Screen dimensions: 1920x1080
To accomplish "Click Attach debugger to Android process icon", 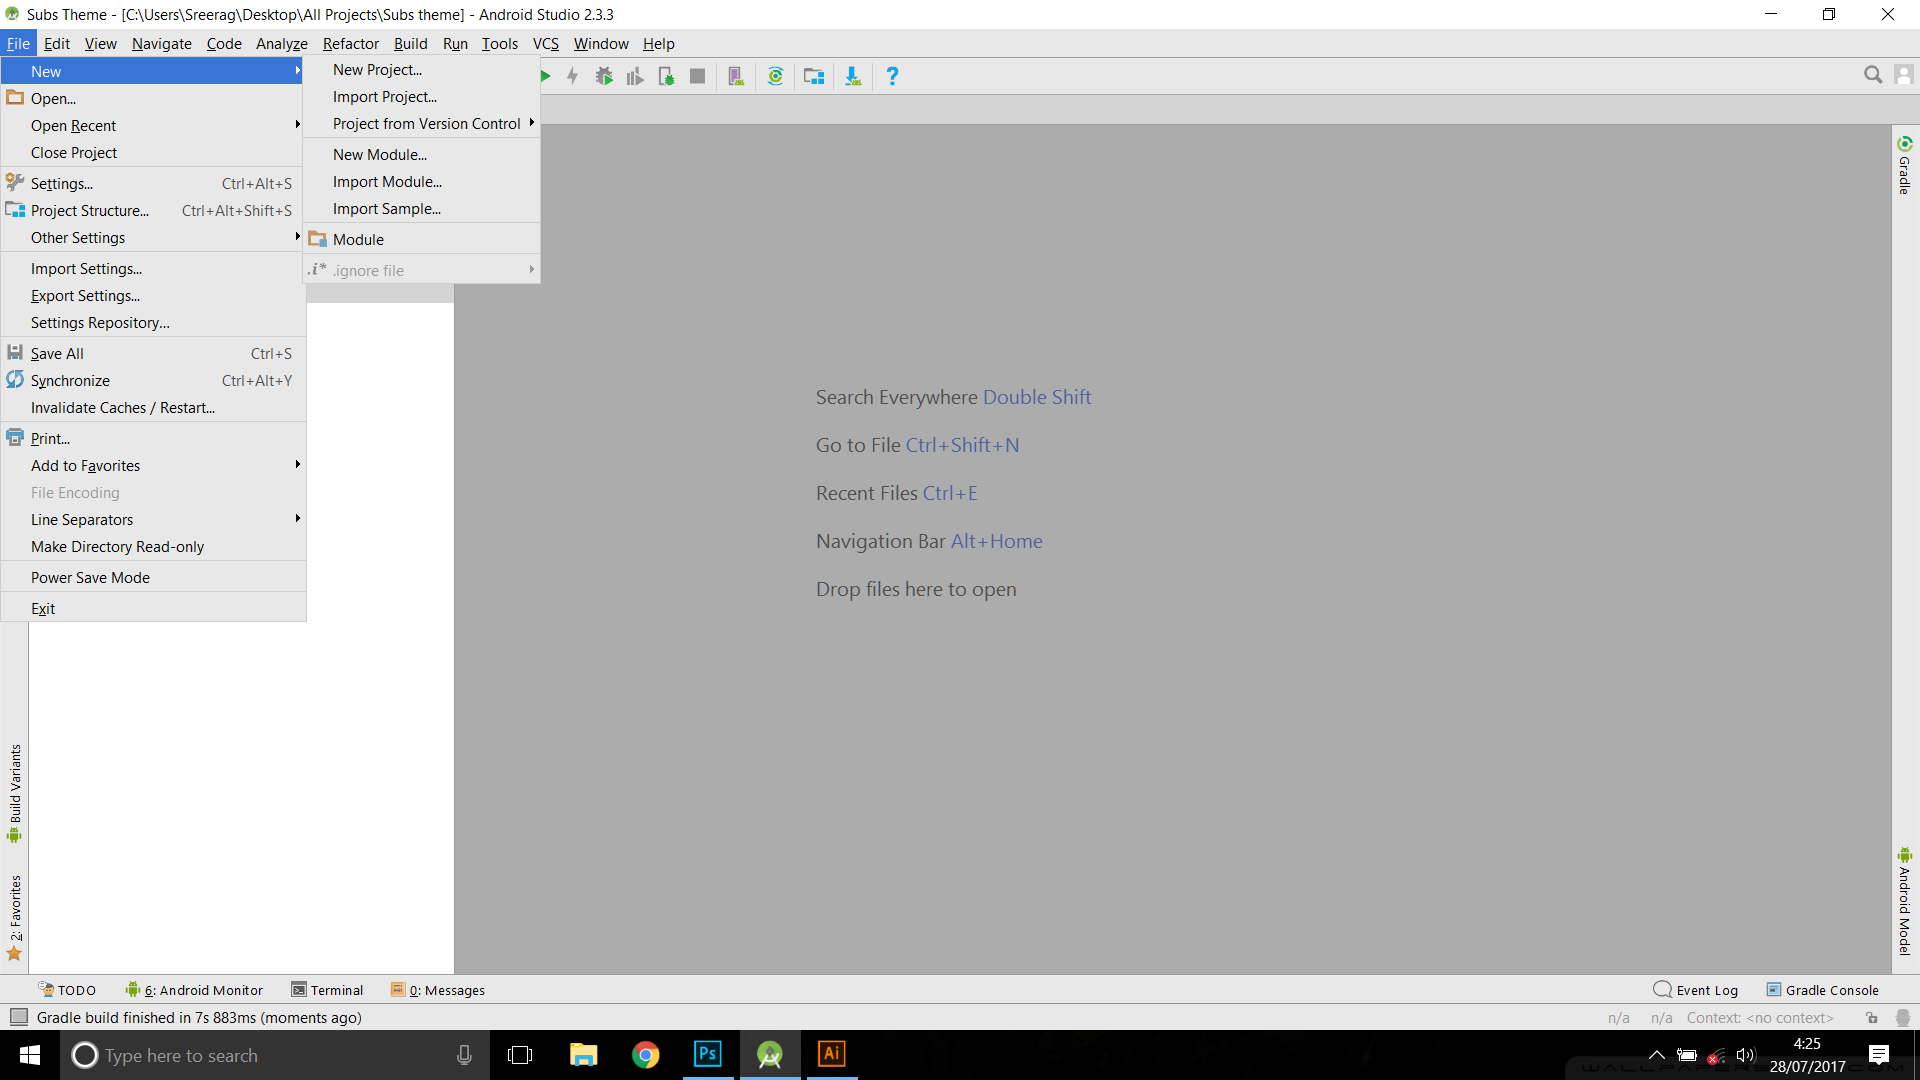I will (666, 76).
